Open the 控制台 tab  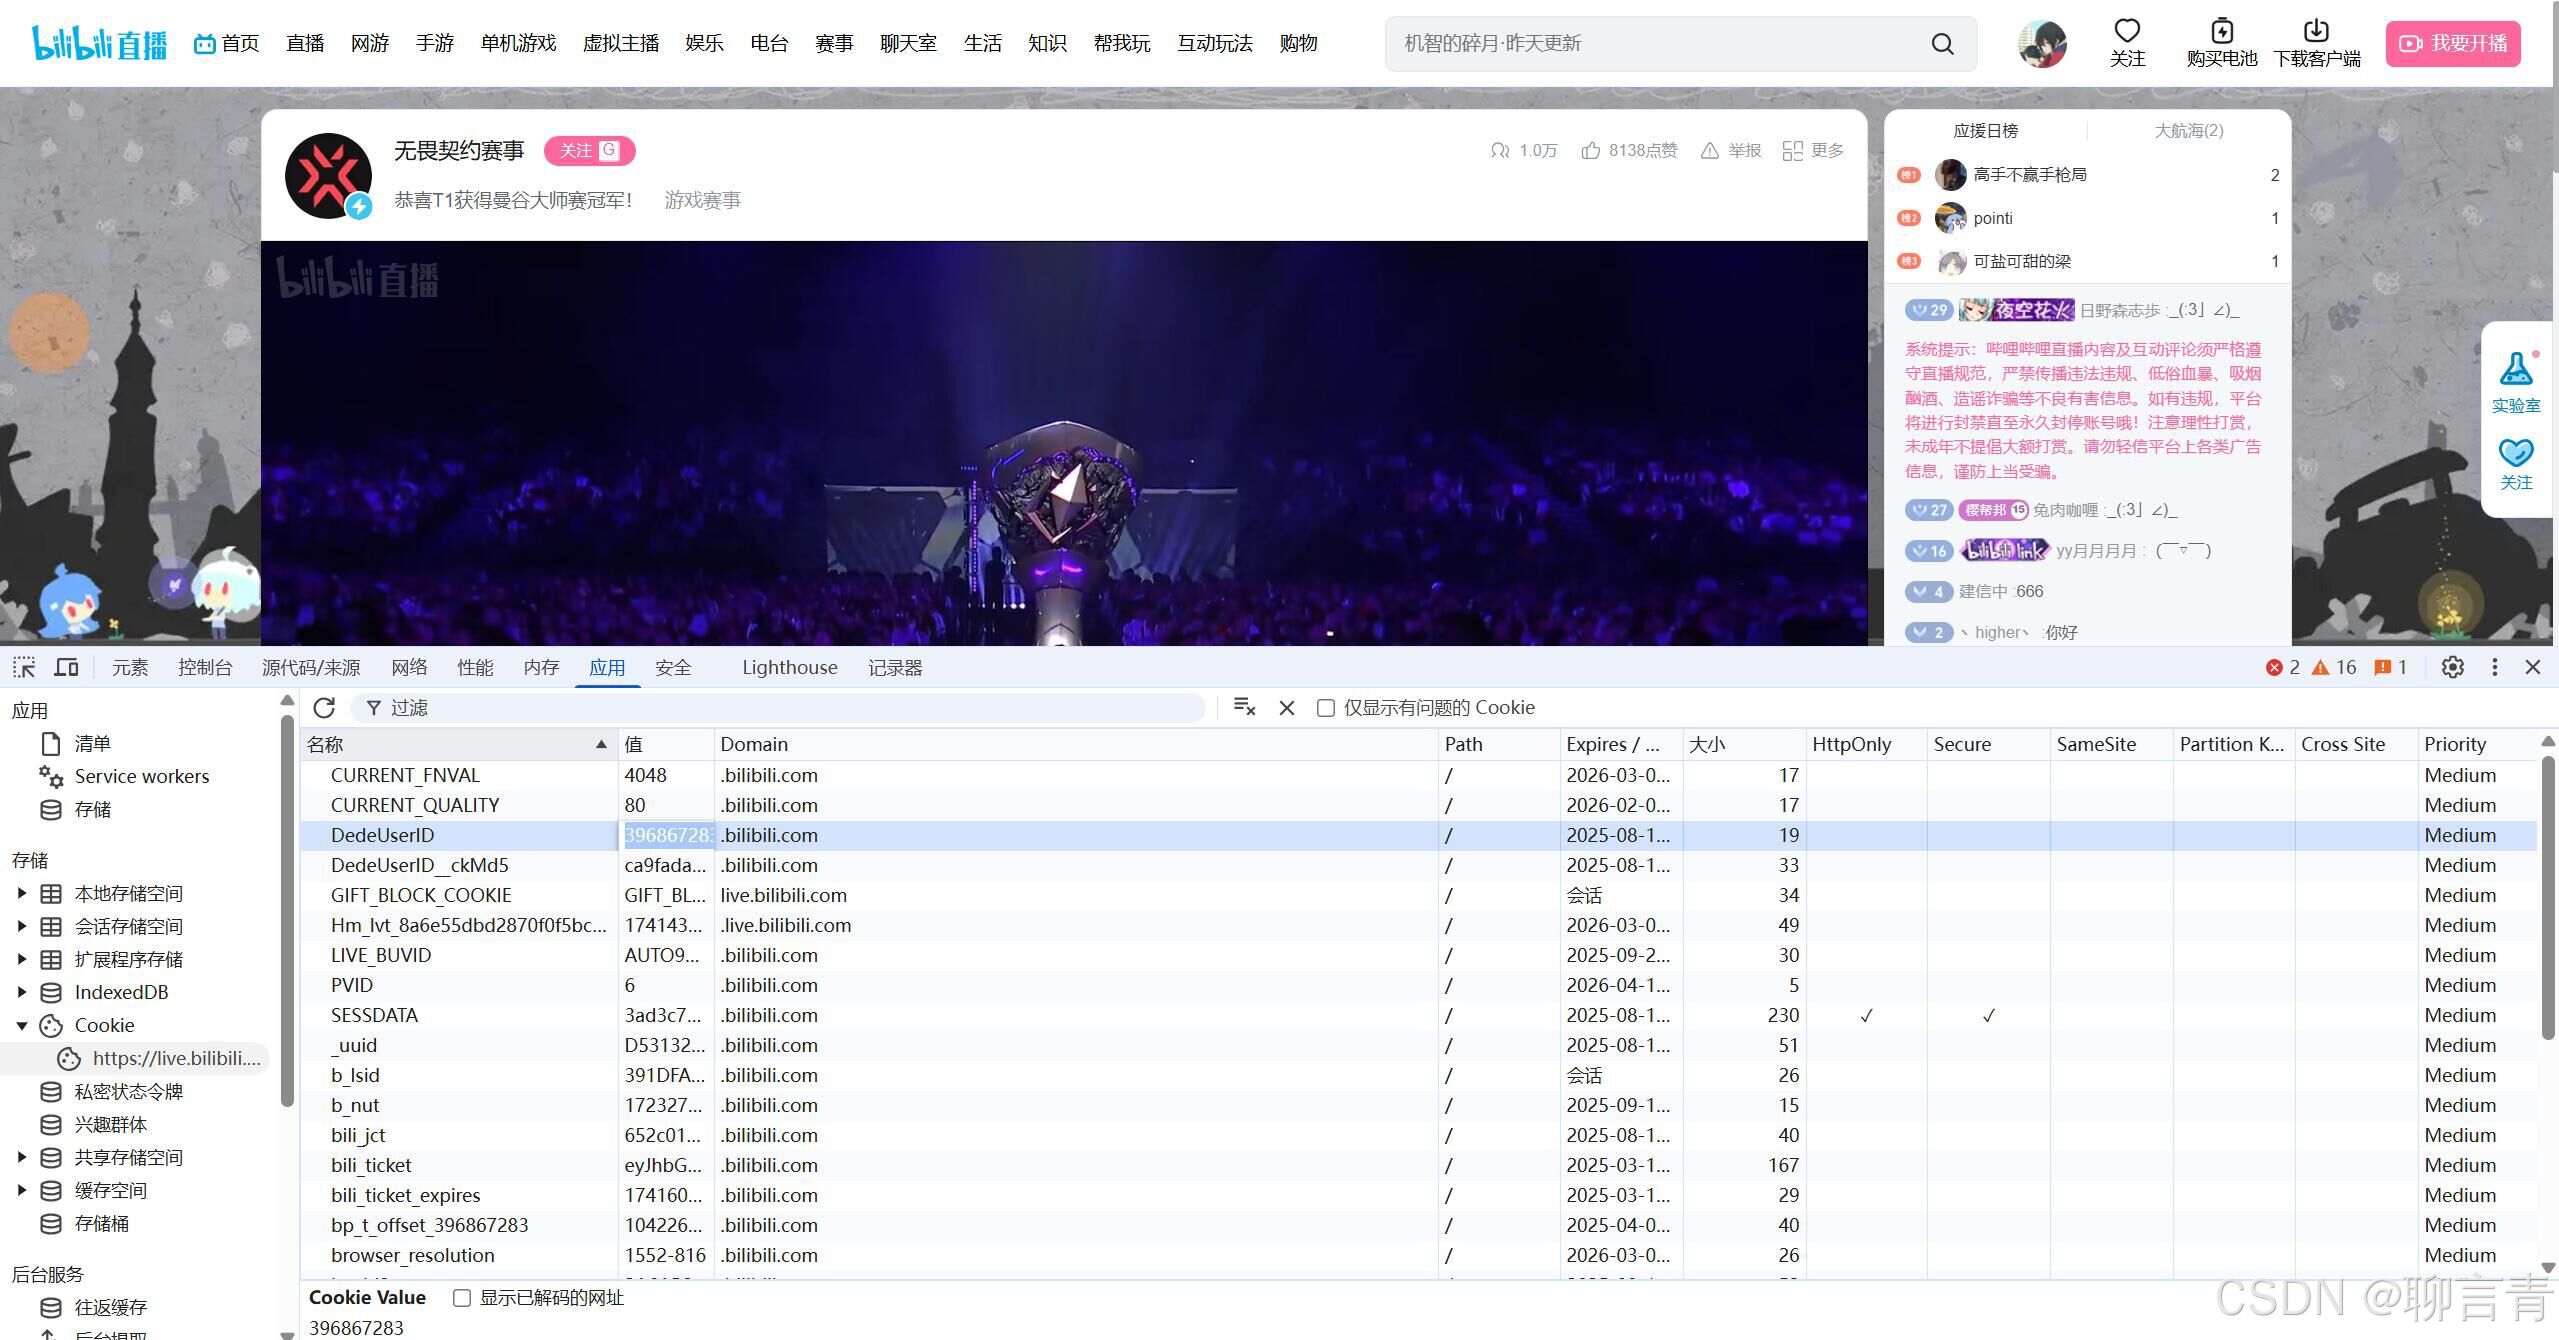pos(205,667)
